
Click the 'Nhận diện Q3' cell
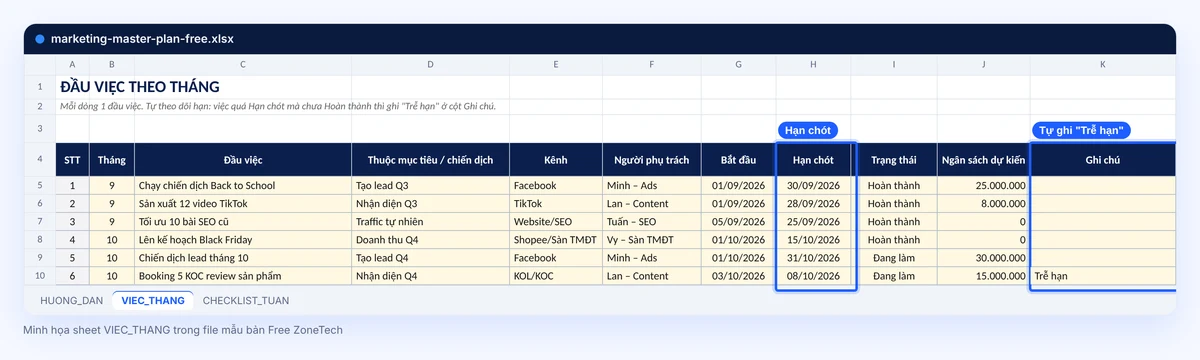tap(431, 203)
